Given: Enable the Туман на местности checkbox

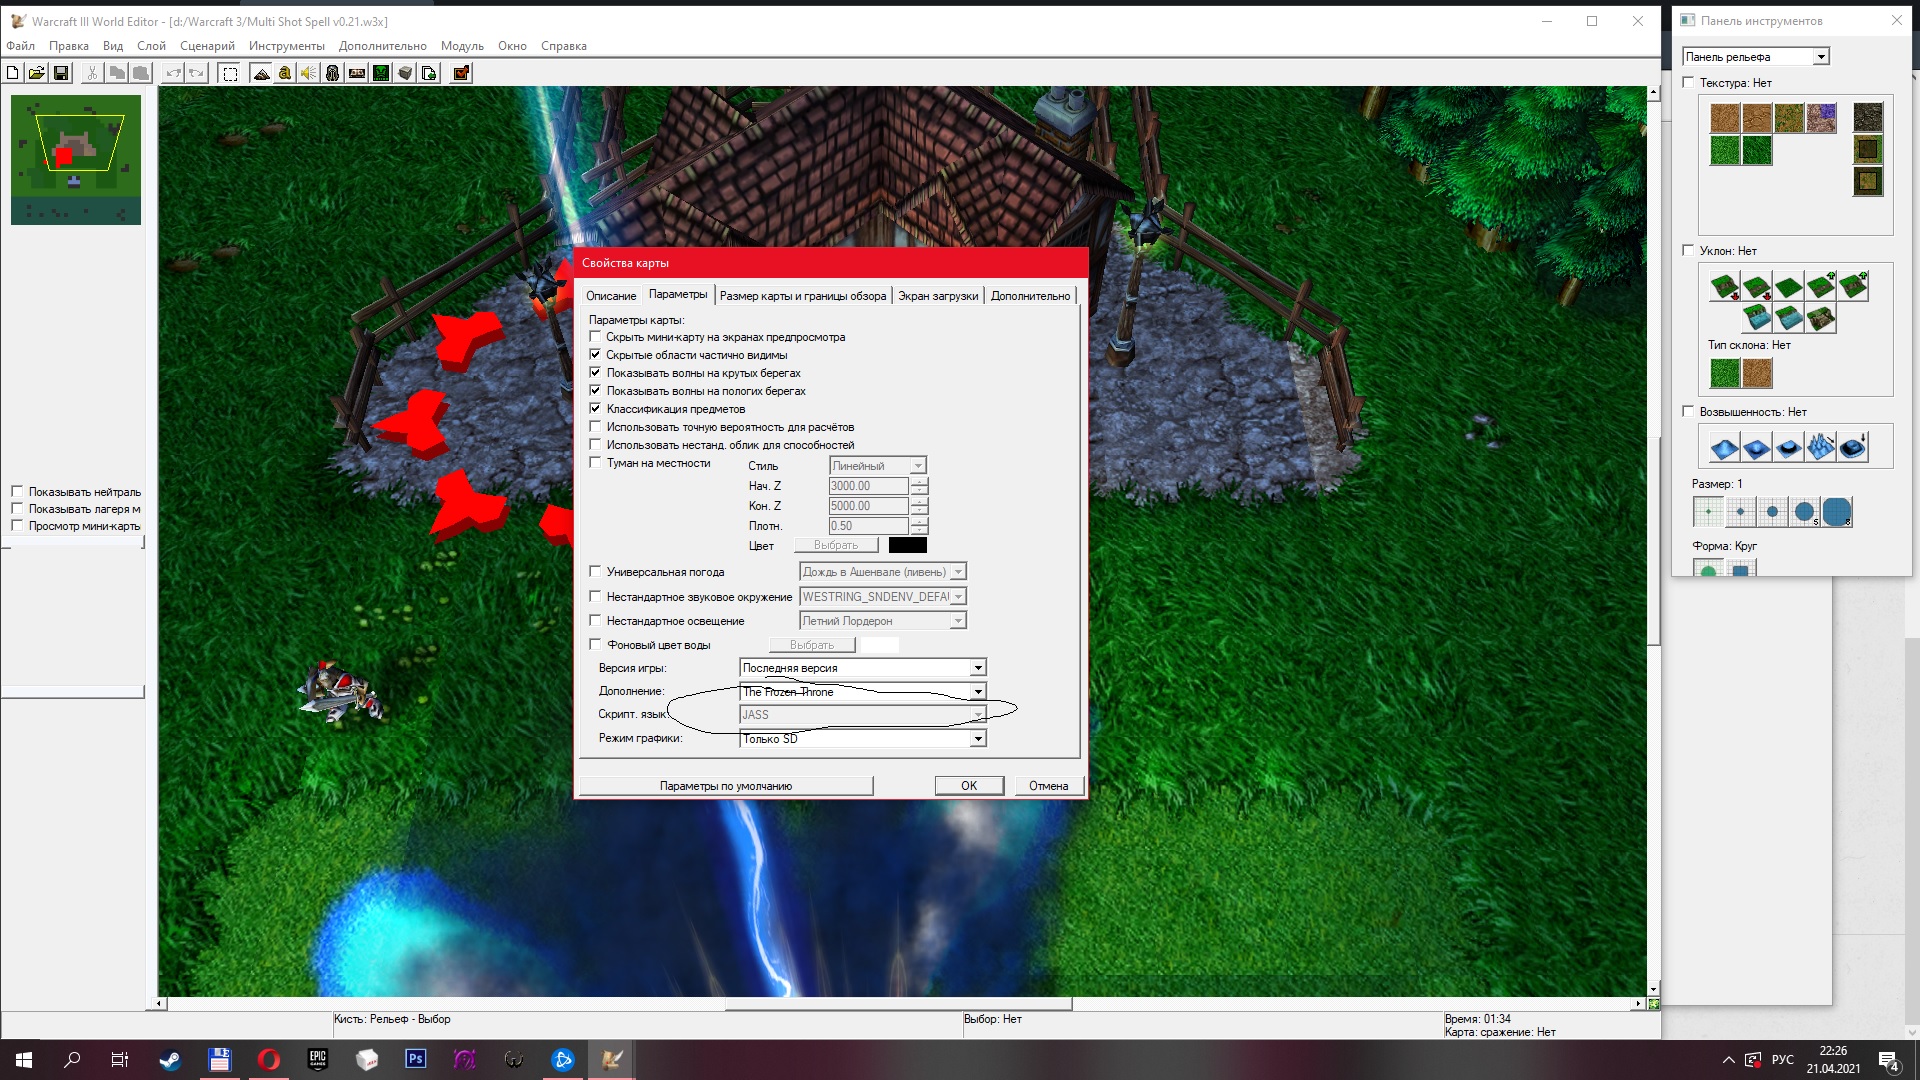Looking at the screenshot, I should coord(596,463).
